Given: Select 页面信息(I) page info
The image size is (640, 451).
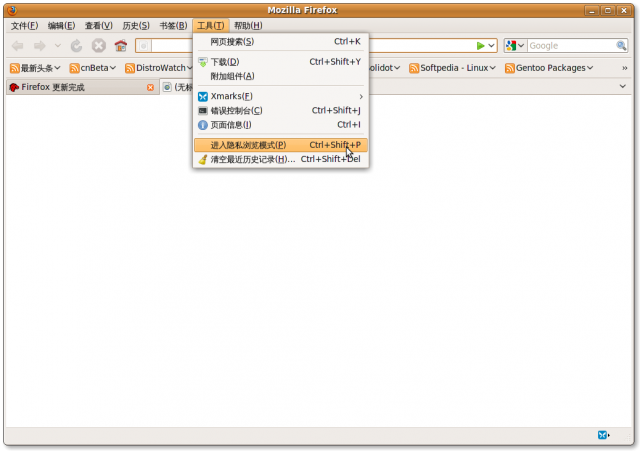Looking at the screenshot, I should 281,125.
